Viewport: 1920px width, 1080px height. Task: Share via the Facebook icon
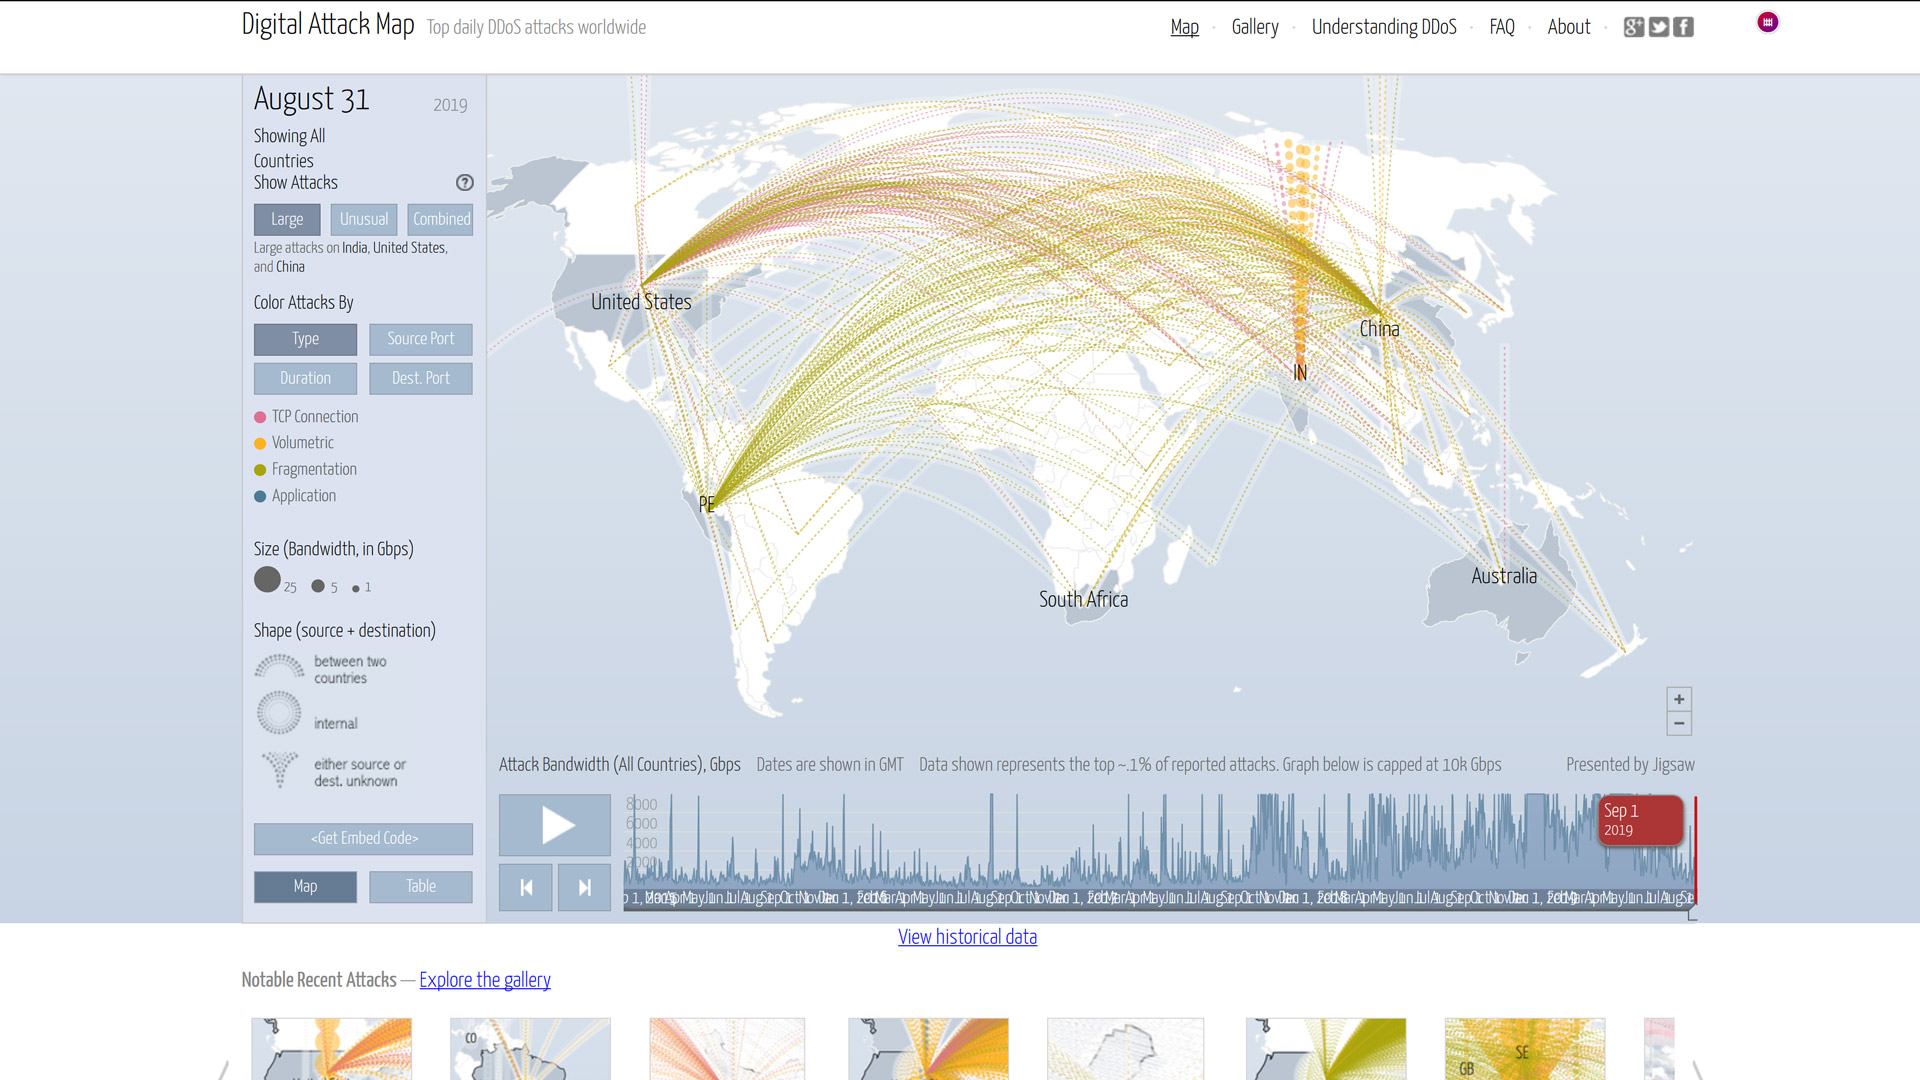pos(1684,27)
